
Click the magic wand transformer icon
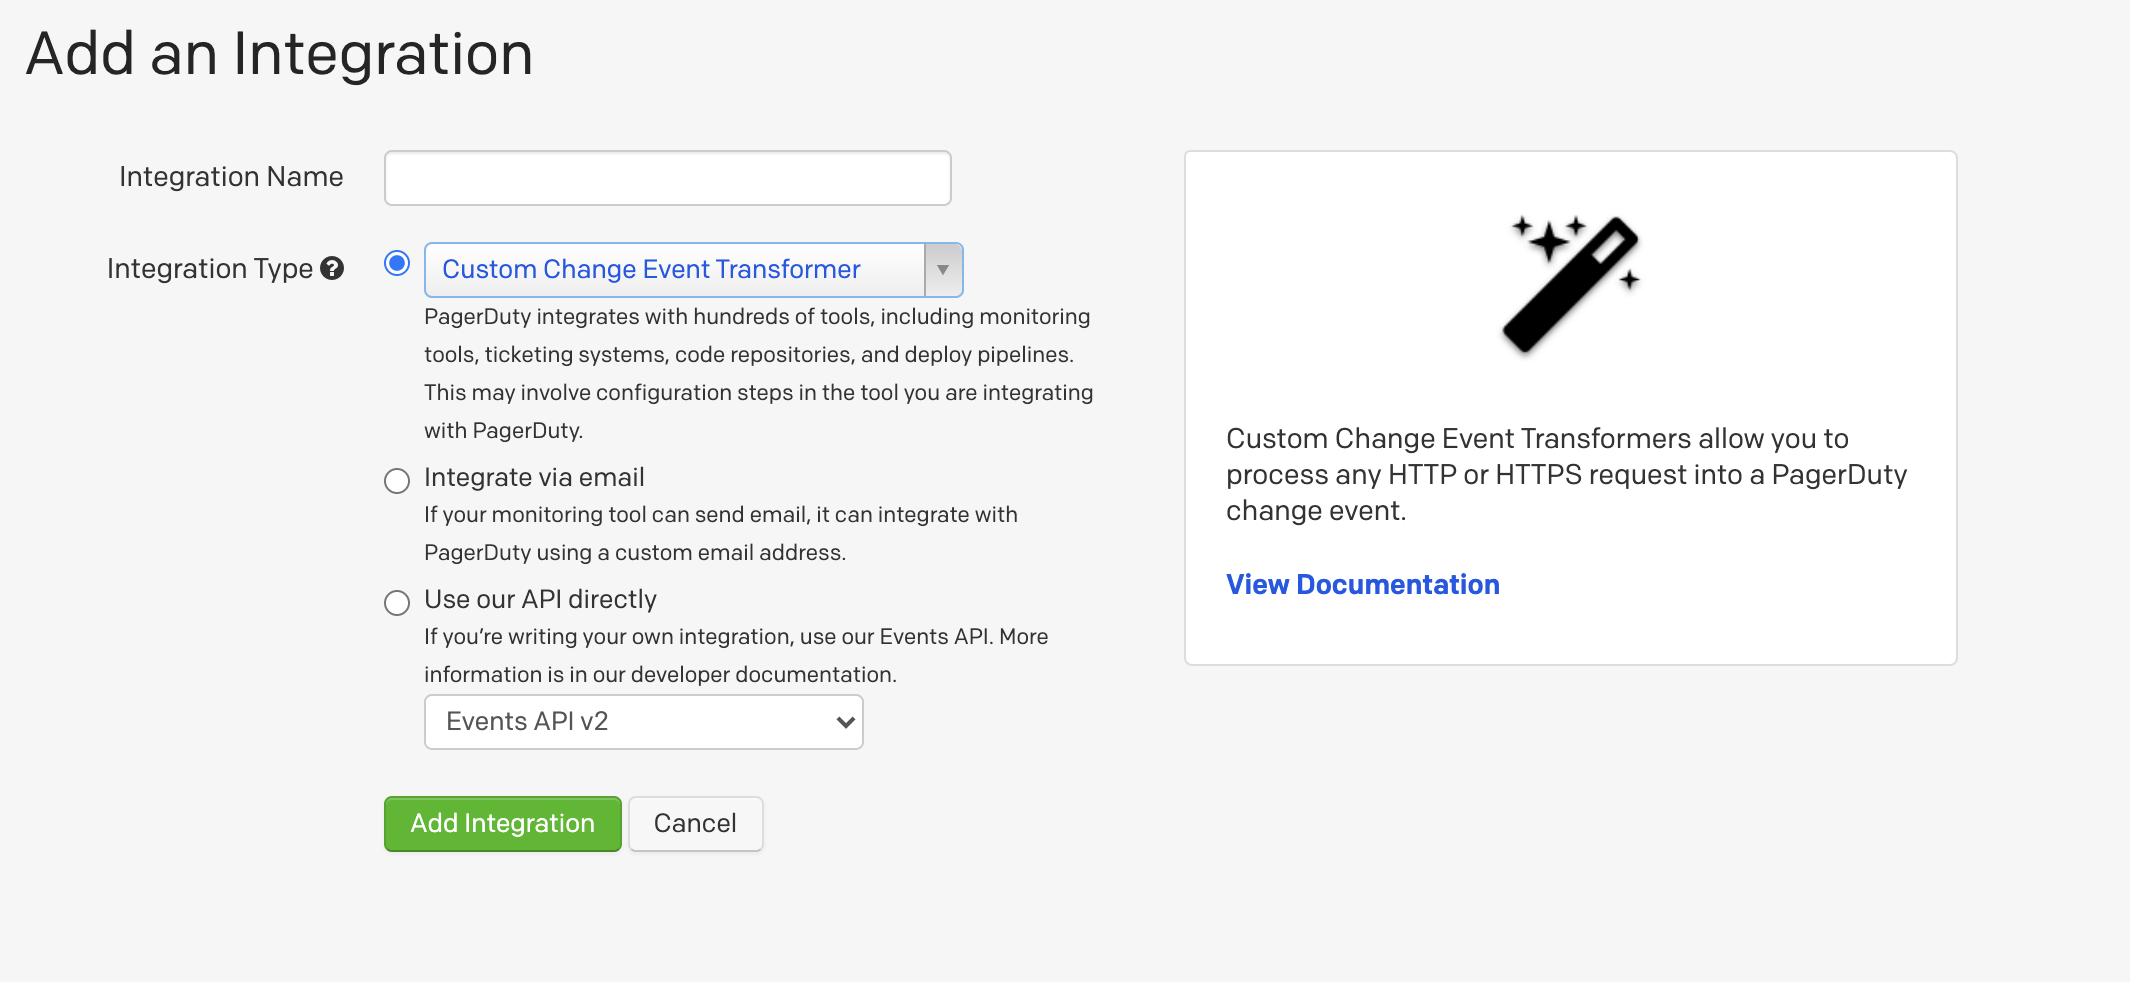(x=1571, y=284)
